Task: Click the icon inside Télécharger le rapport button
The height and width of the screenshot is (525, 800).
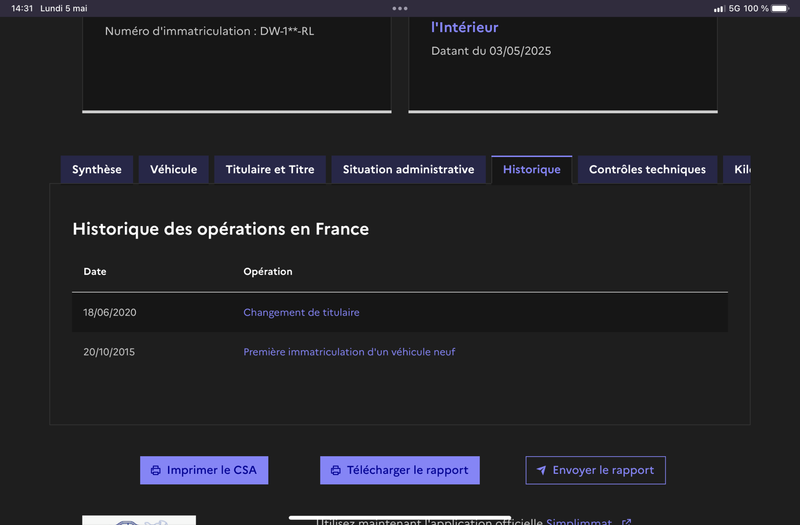Action: pyautogui.click(x=335, y=470)
